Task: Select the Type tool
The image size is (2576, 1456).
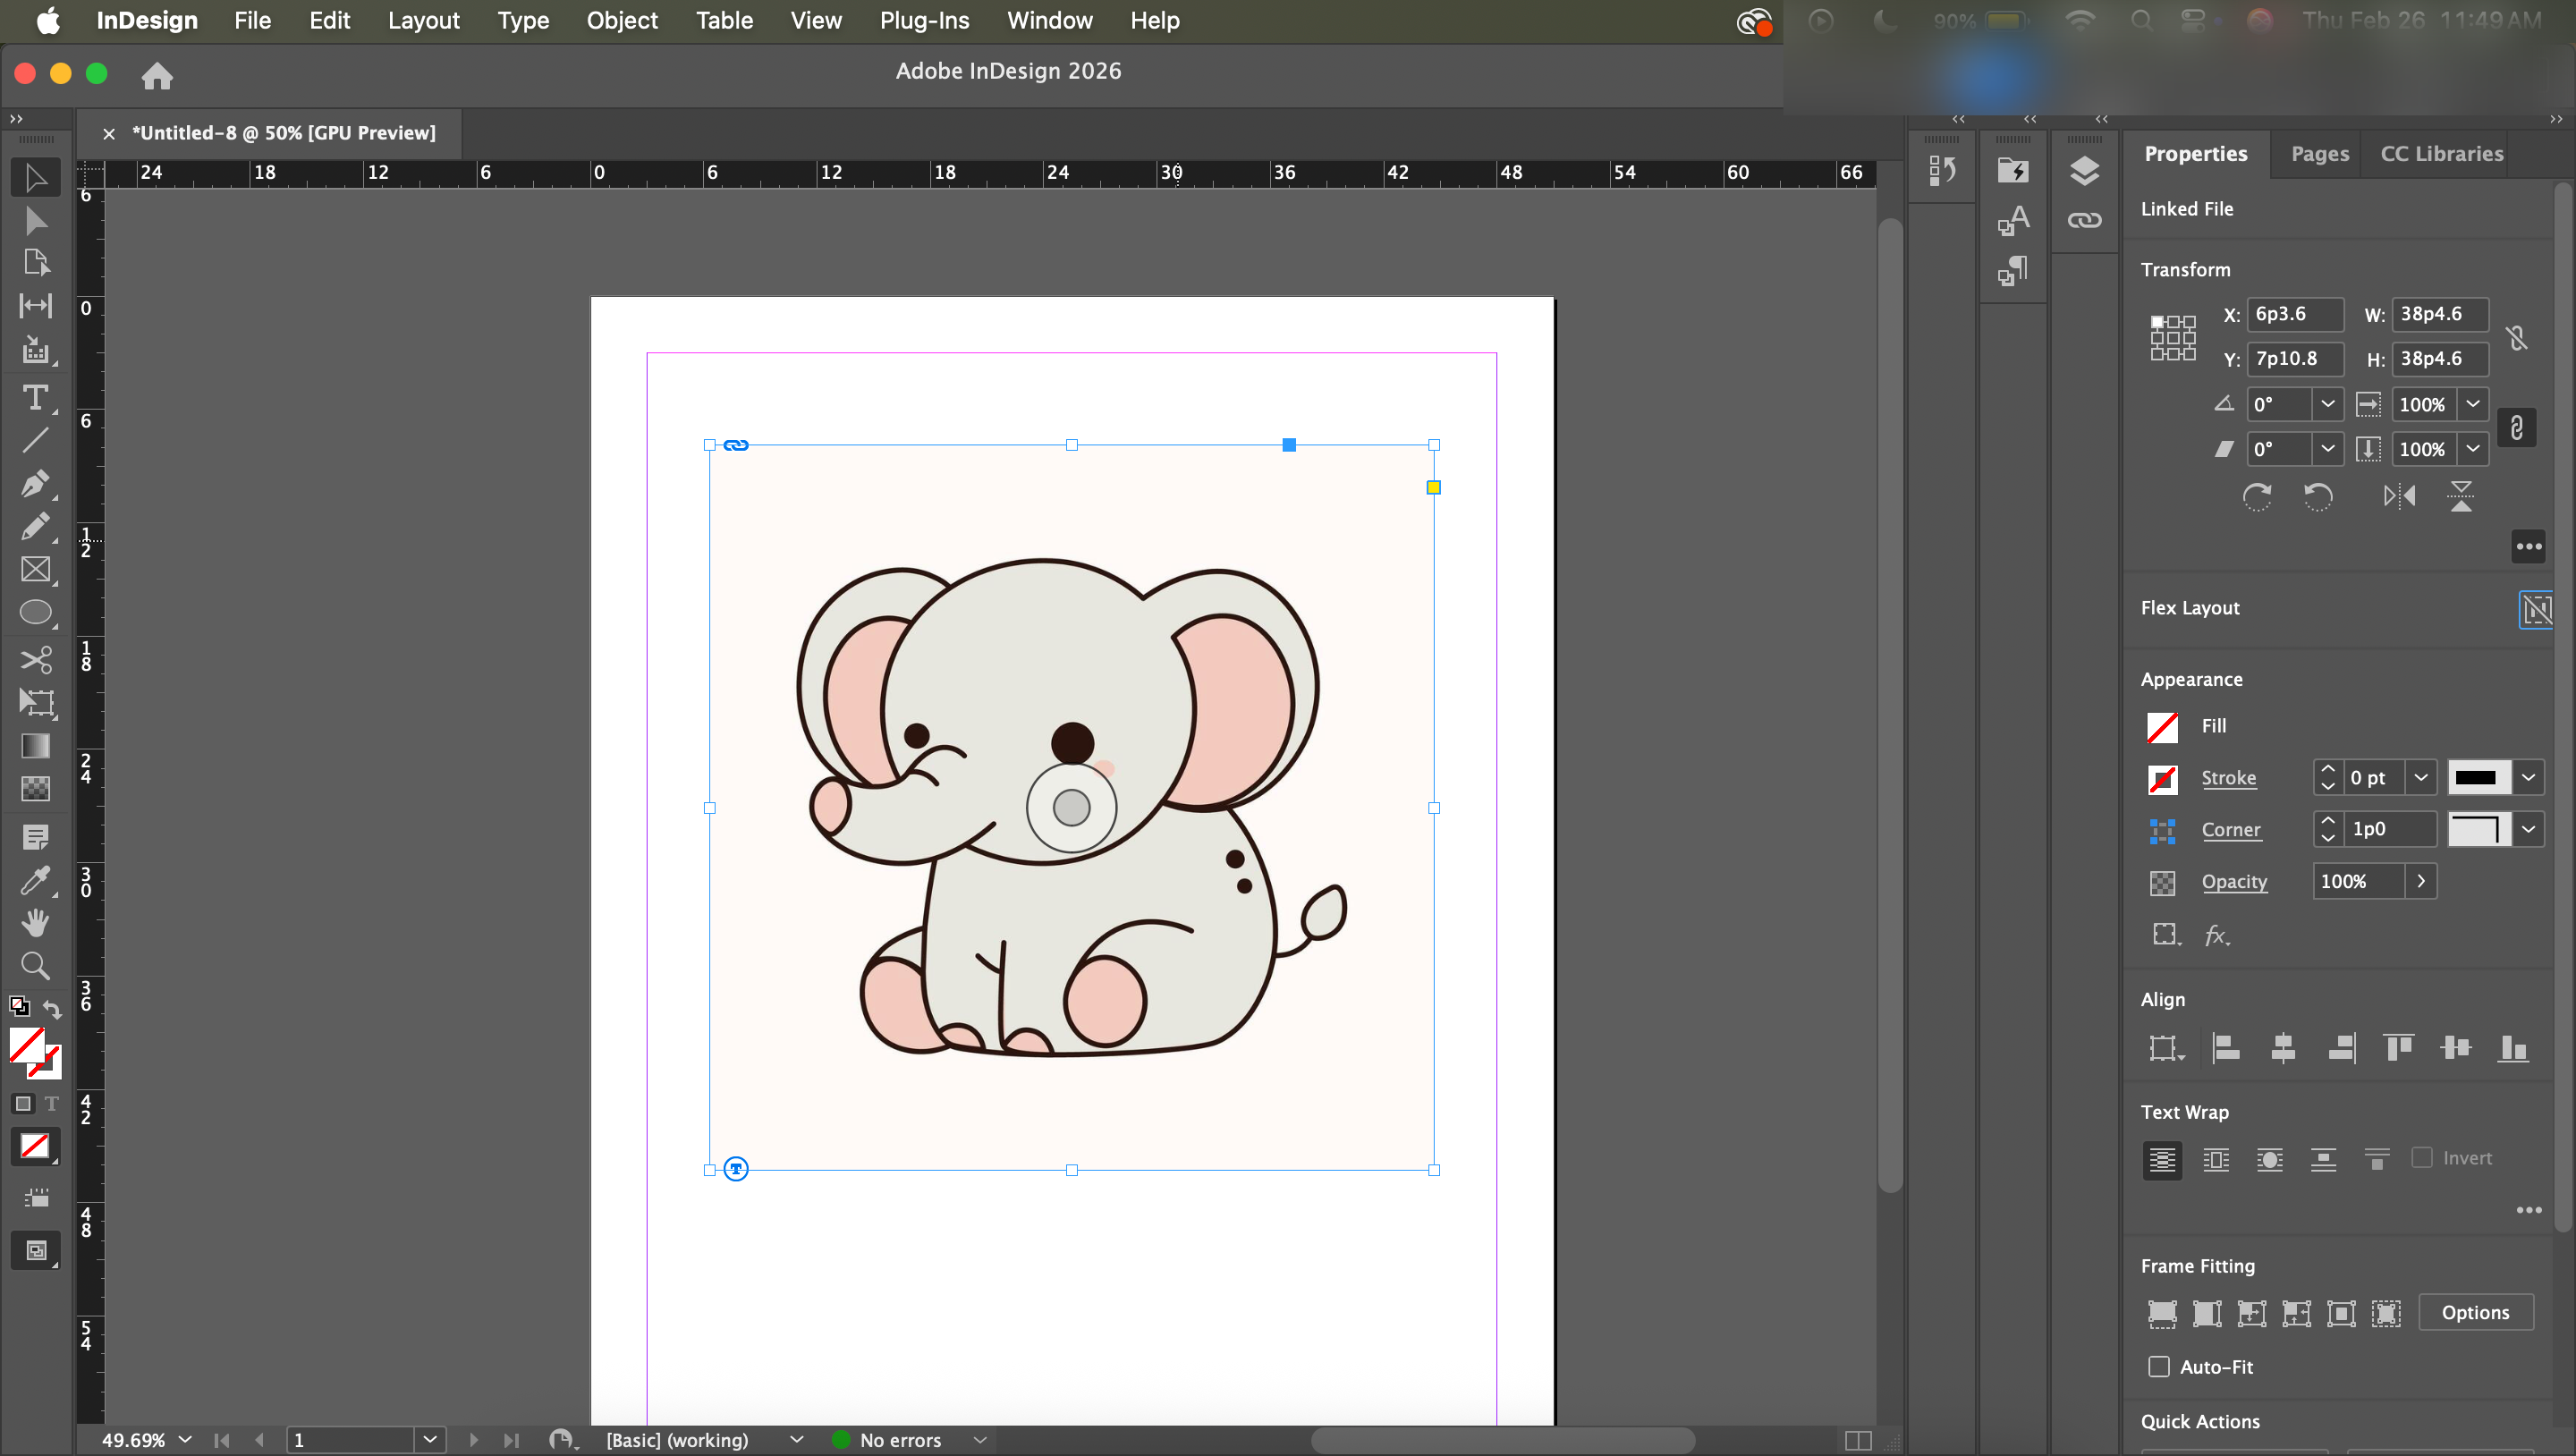Action: [35, 398]
